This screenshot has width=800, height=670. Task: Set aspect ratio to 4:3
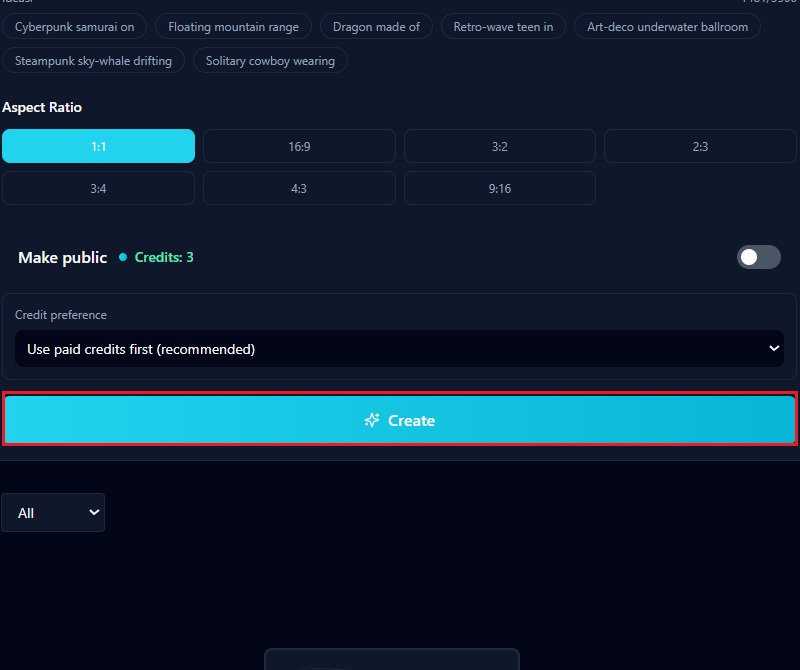299,188
